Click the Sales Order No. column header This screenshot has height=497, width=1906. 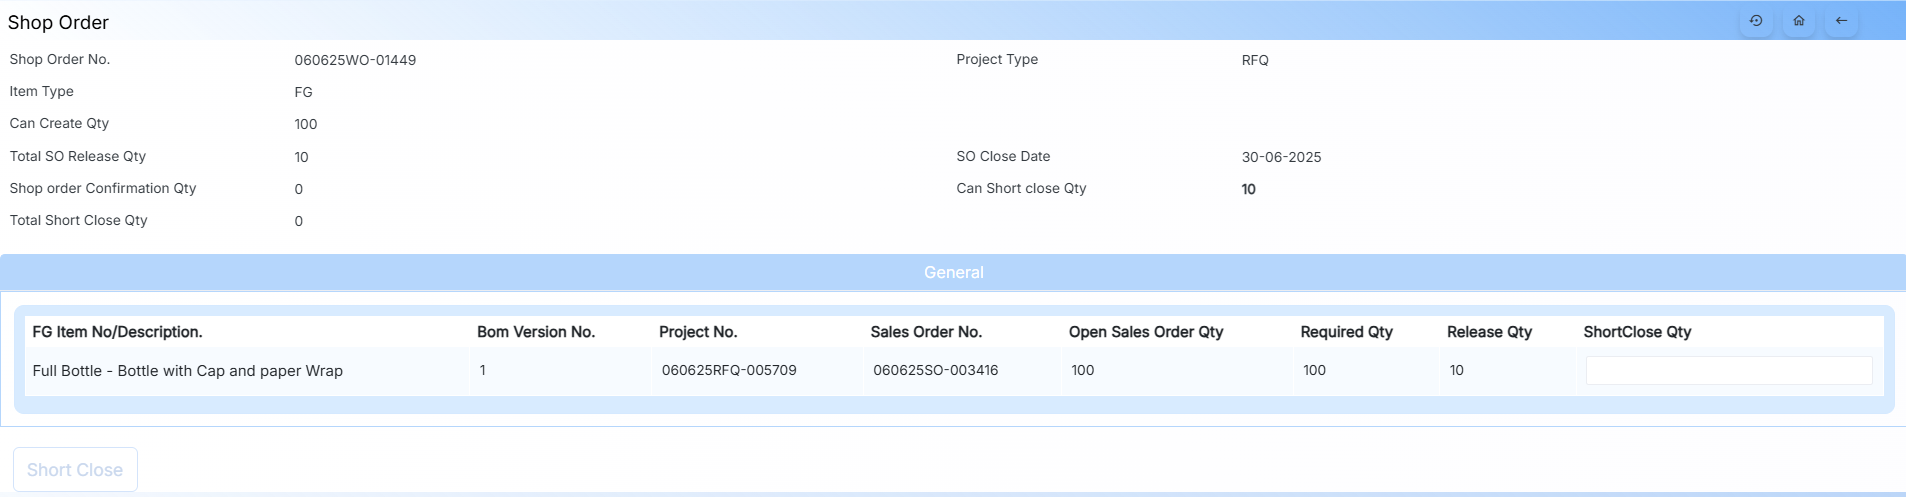click(x=926, y=332)
